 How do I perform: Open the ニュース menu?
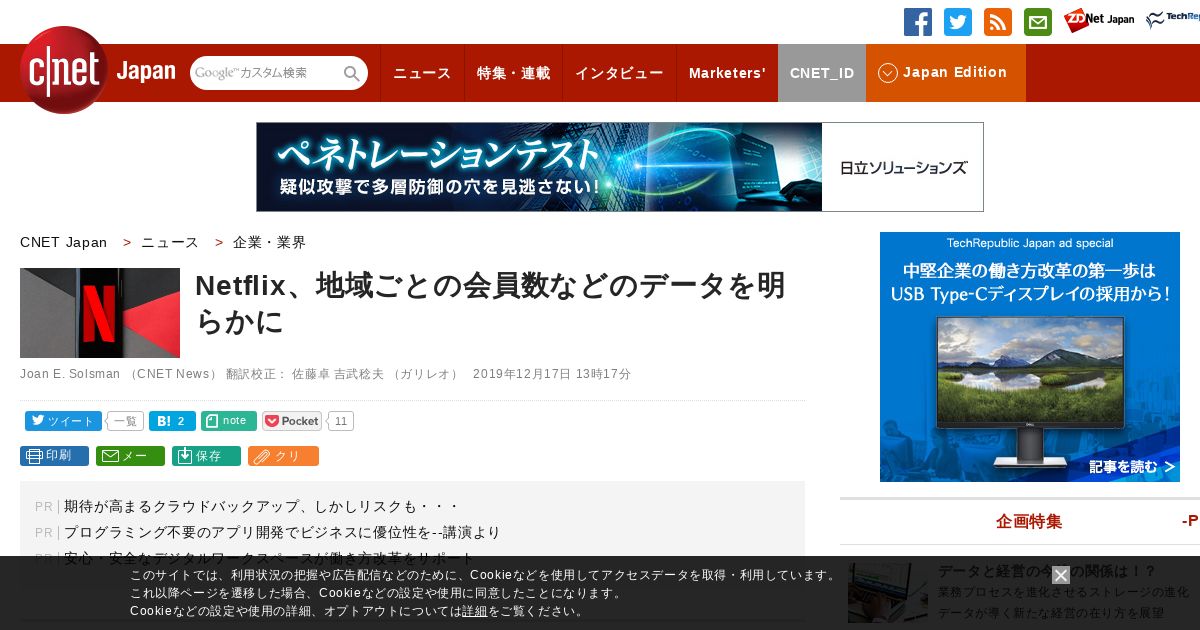tap(422, 73)
